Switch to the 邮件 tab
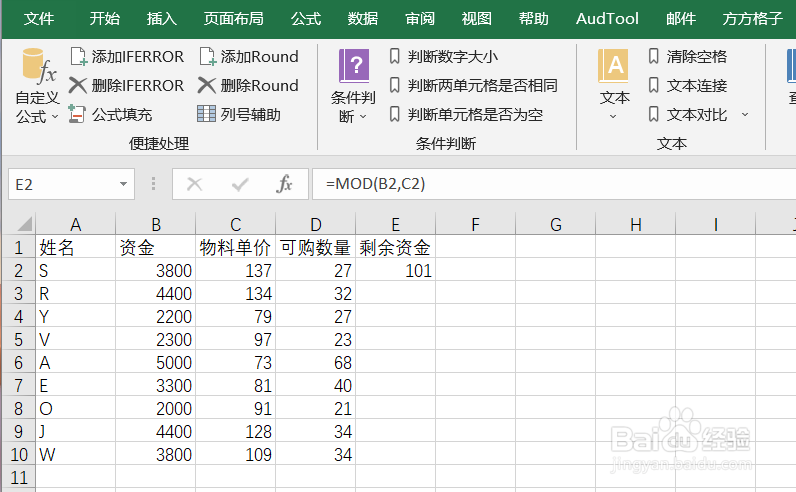This screenshot has height=492, width=796. tap(681, 19)
